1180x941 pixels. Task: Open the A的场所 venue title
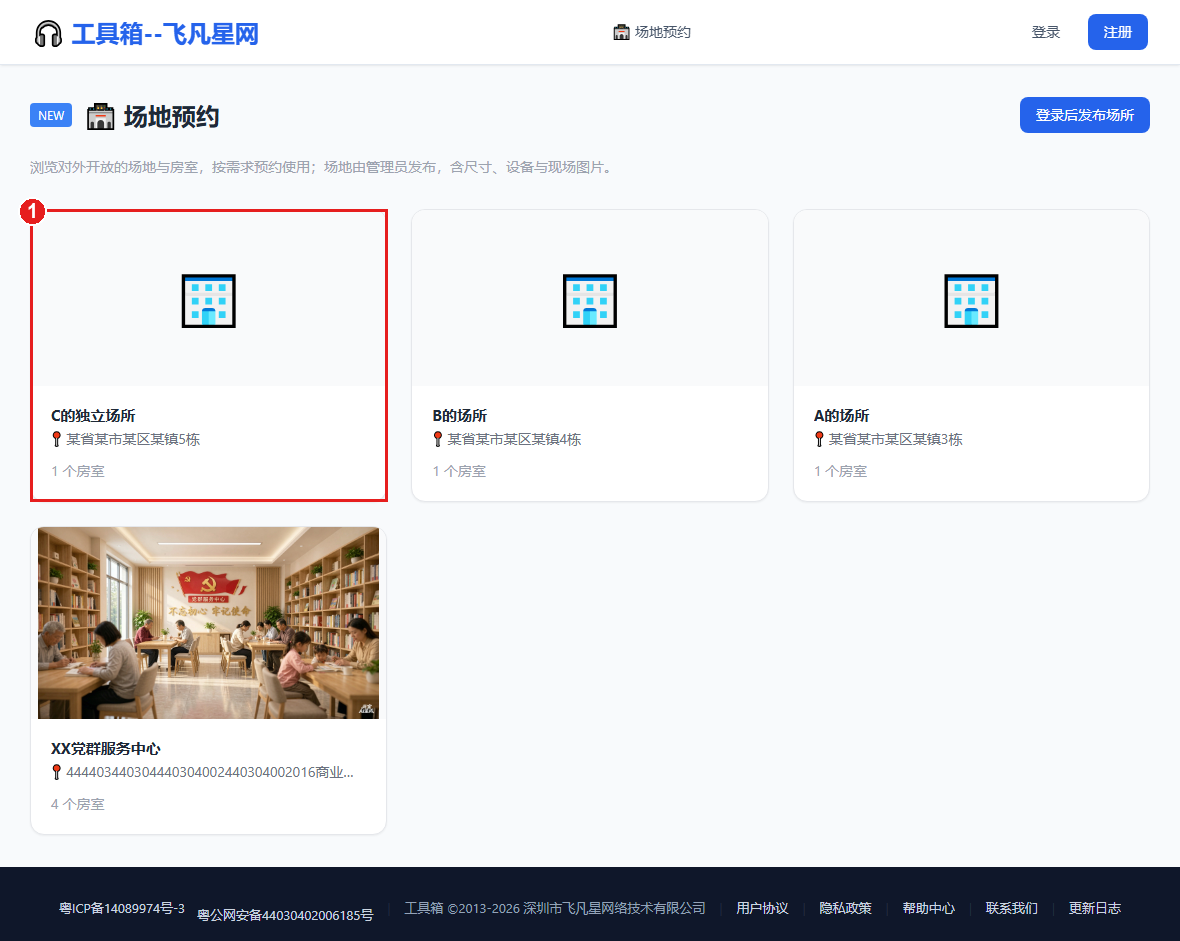tap(841, 416)
